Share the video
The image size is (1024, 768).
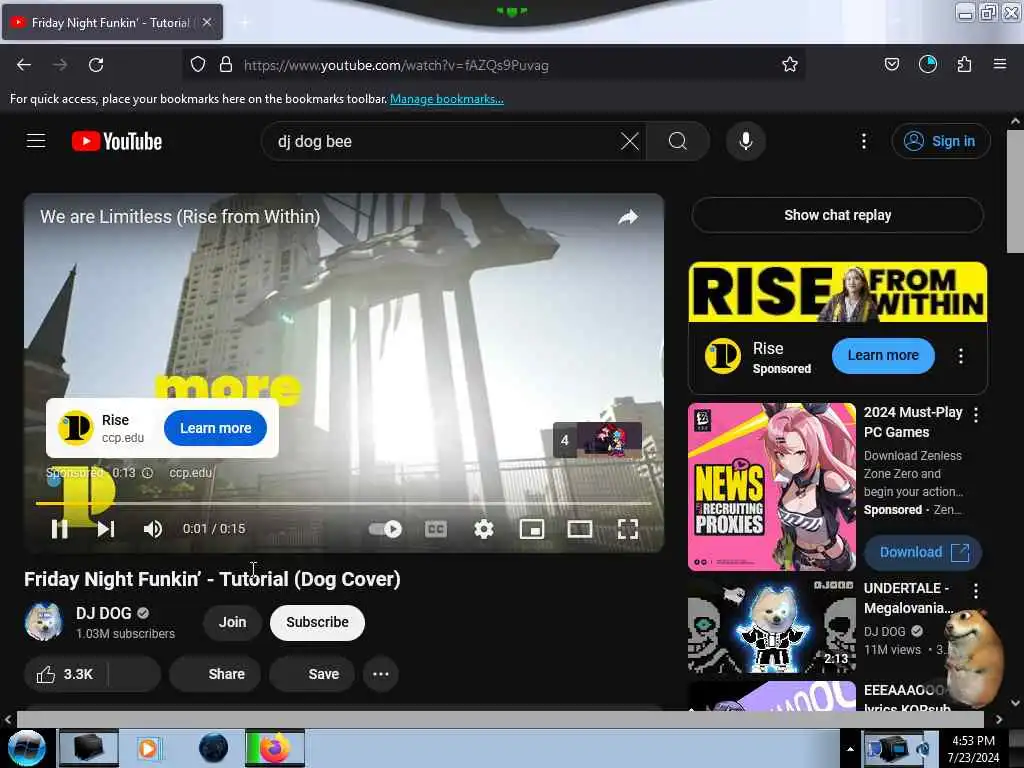tap(215, 675)
